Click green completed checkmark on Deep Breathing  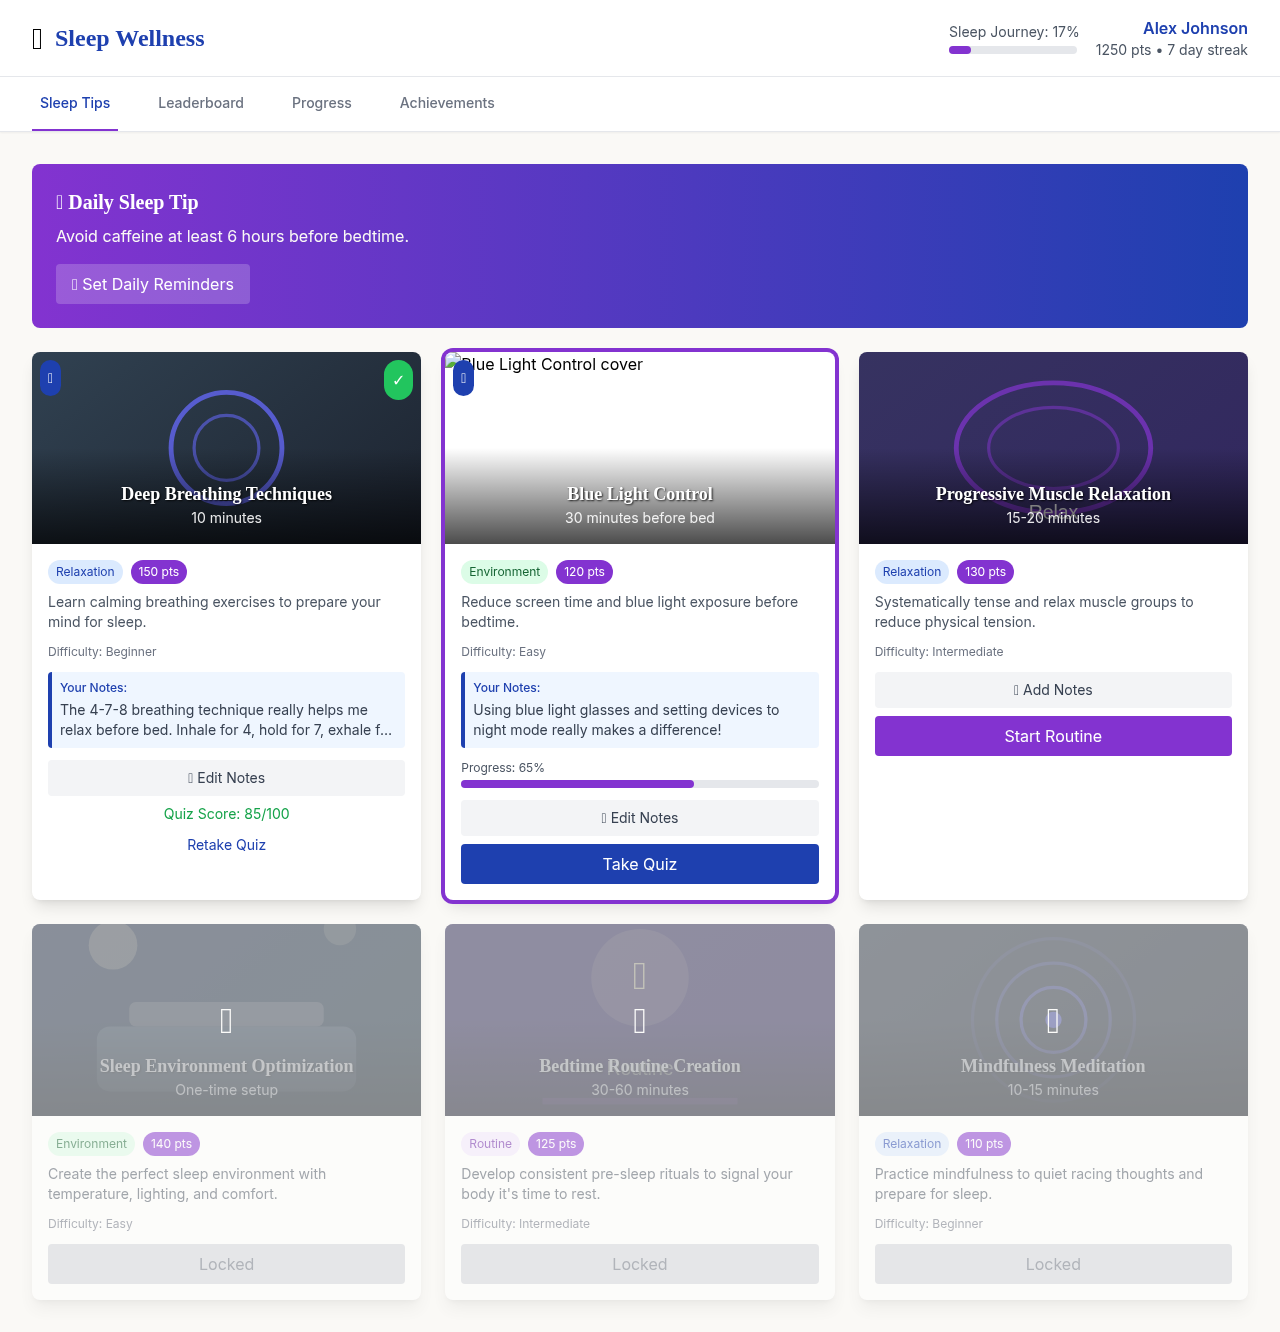click(398, 380)
